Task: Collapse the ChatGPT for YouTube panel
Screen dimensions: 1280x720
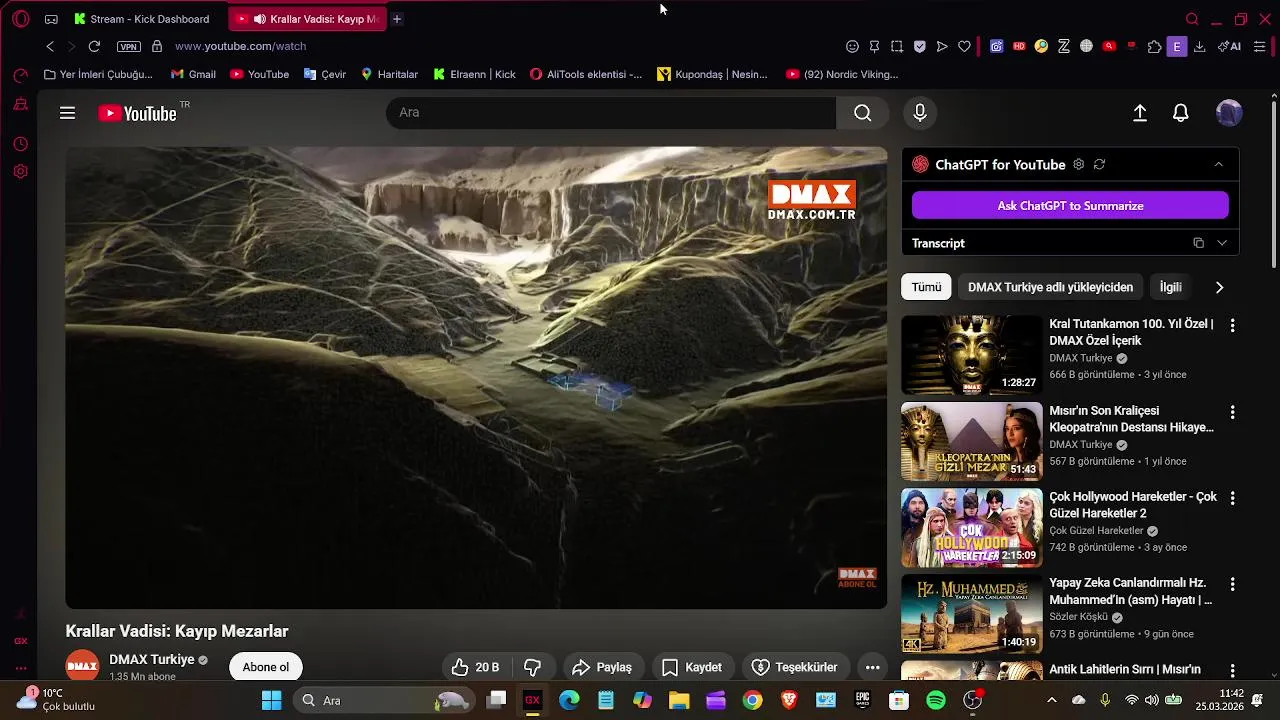Action: click(x=1218, y=164)
